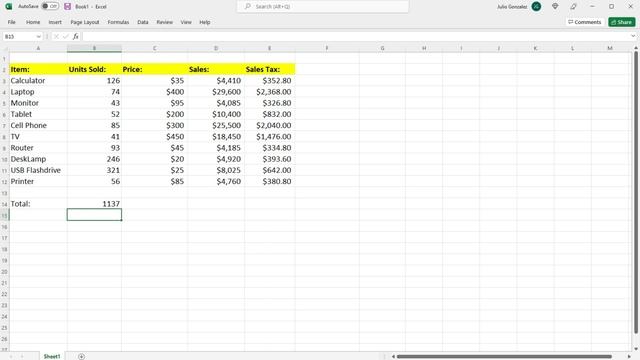Viewport: 640px width, 360px height.
Task: Select column B header
Action: click(94, 49)
